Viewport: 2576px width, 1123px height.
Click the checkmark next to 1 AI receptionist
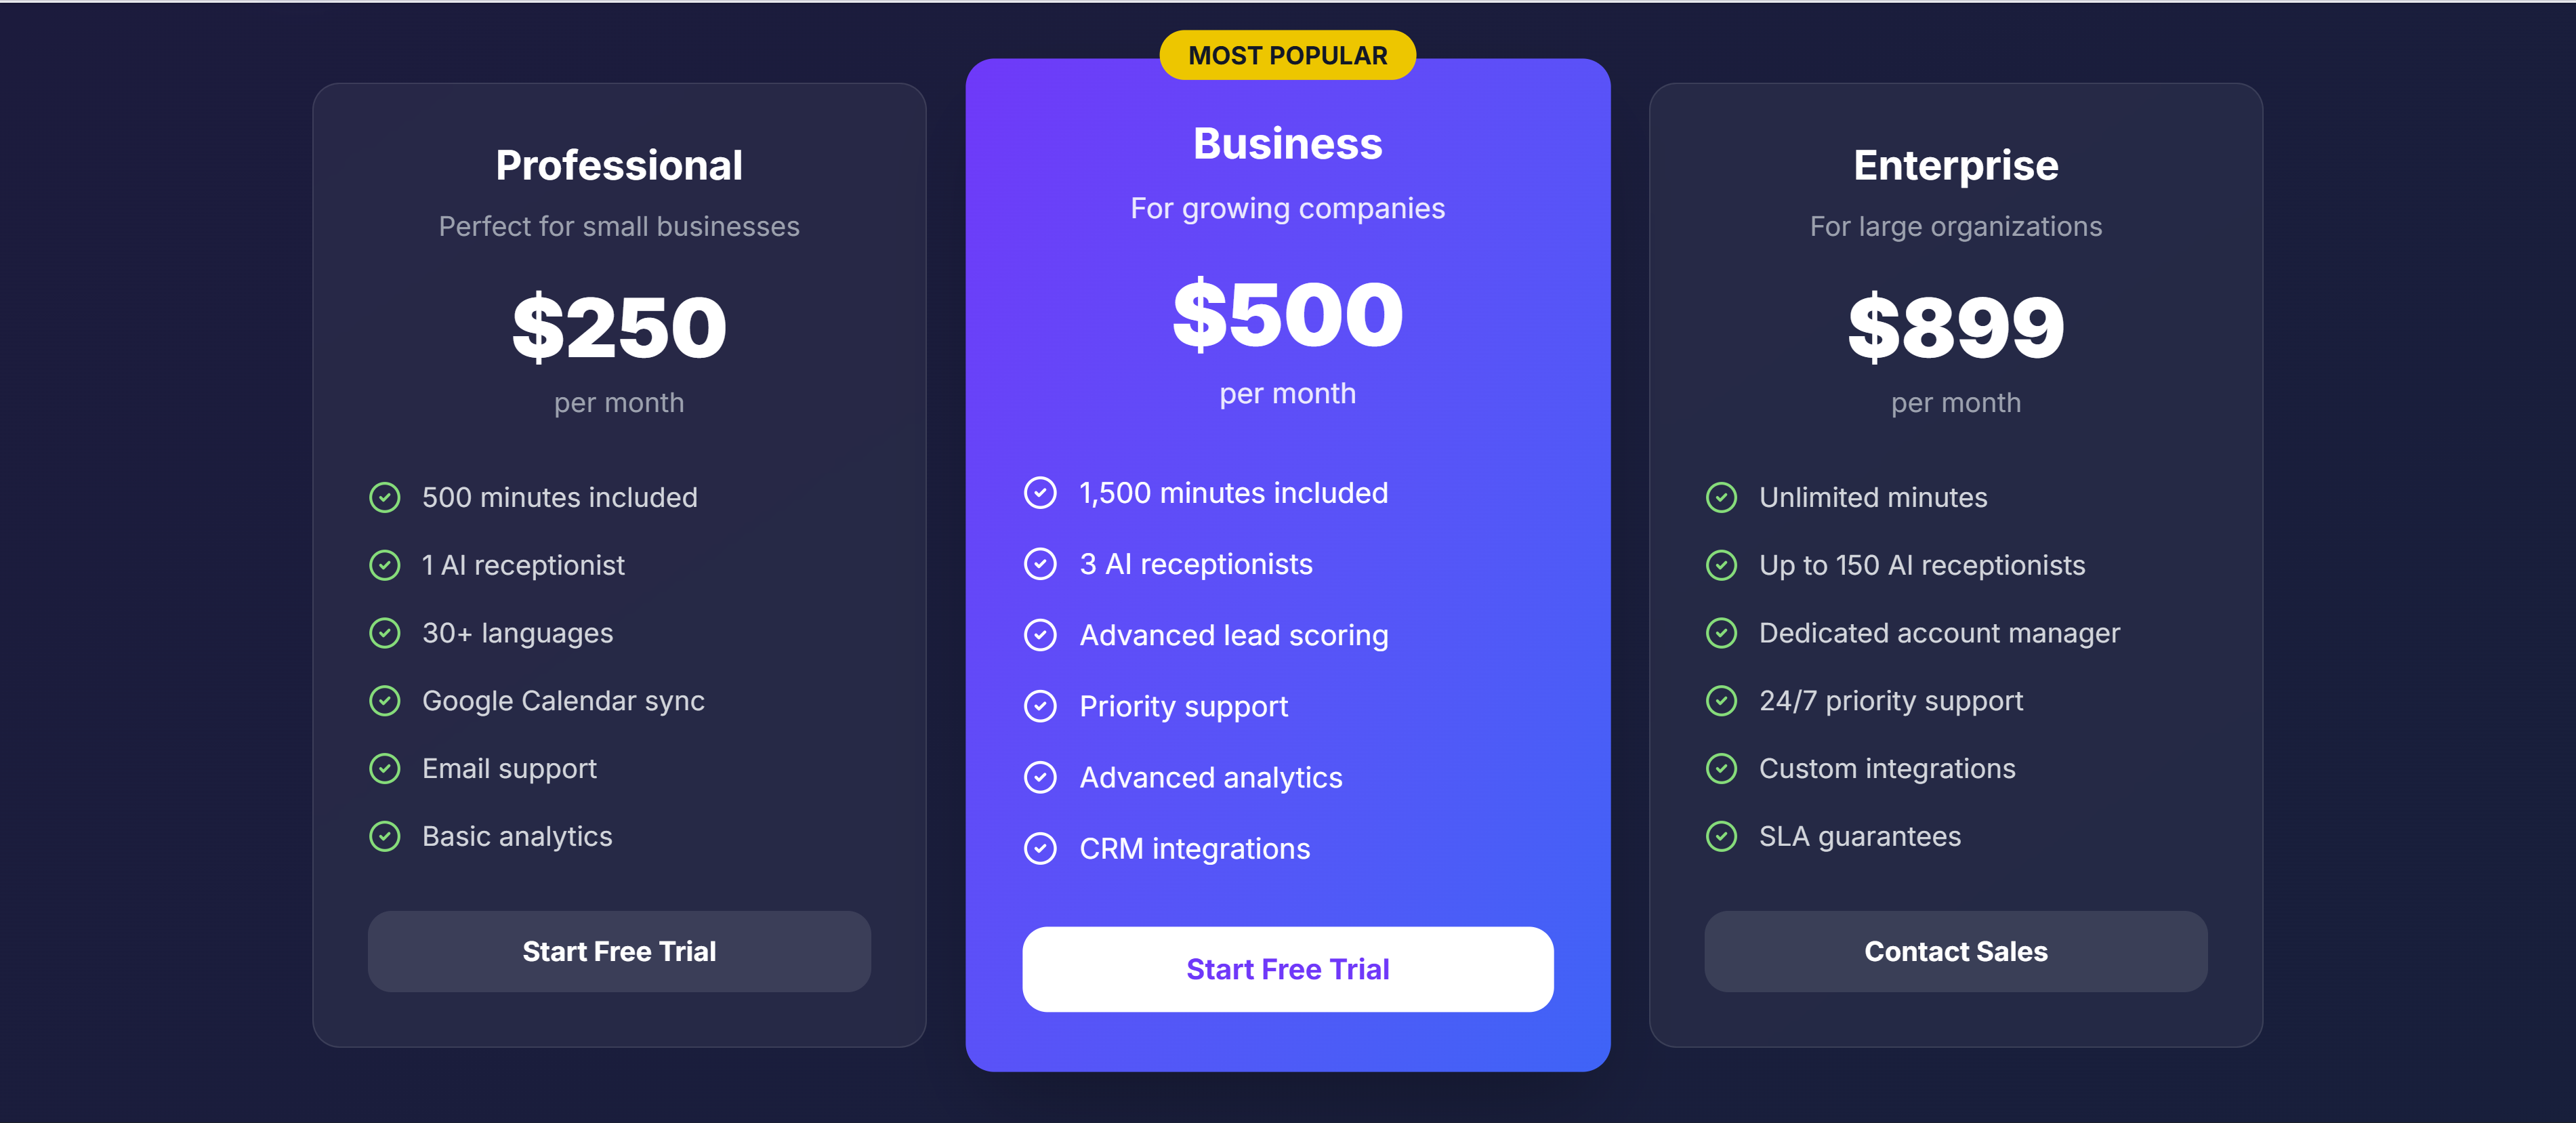(385, 565)
